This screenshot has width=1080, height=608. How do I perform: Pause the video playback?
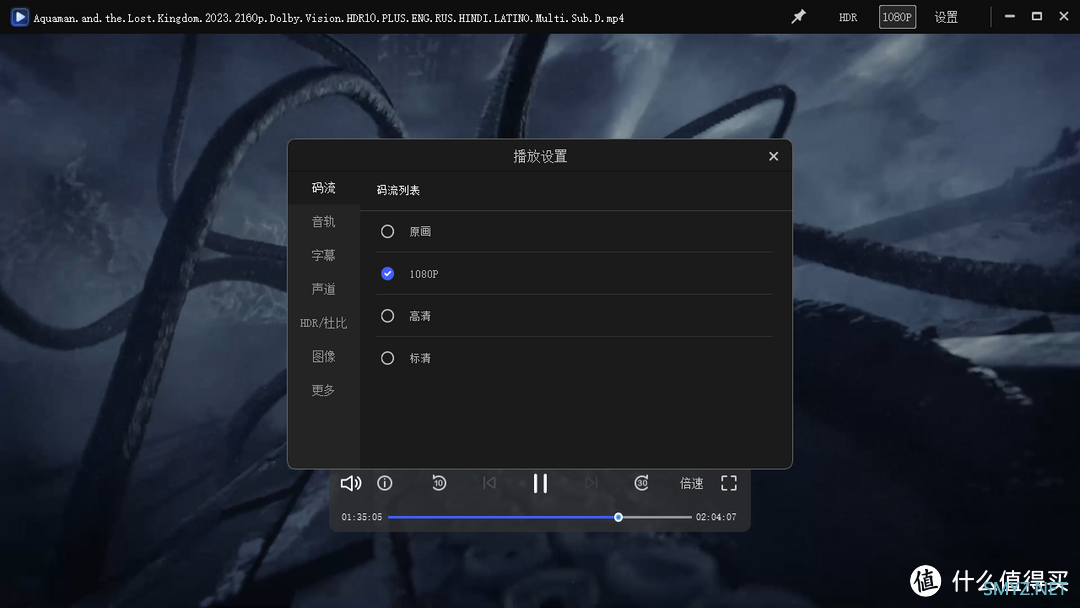point(541,483)
